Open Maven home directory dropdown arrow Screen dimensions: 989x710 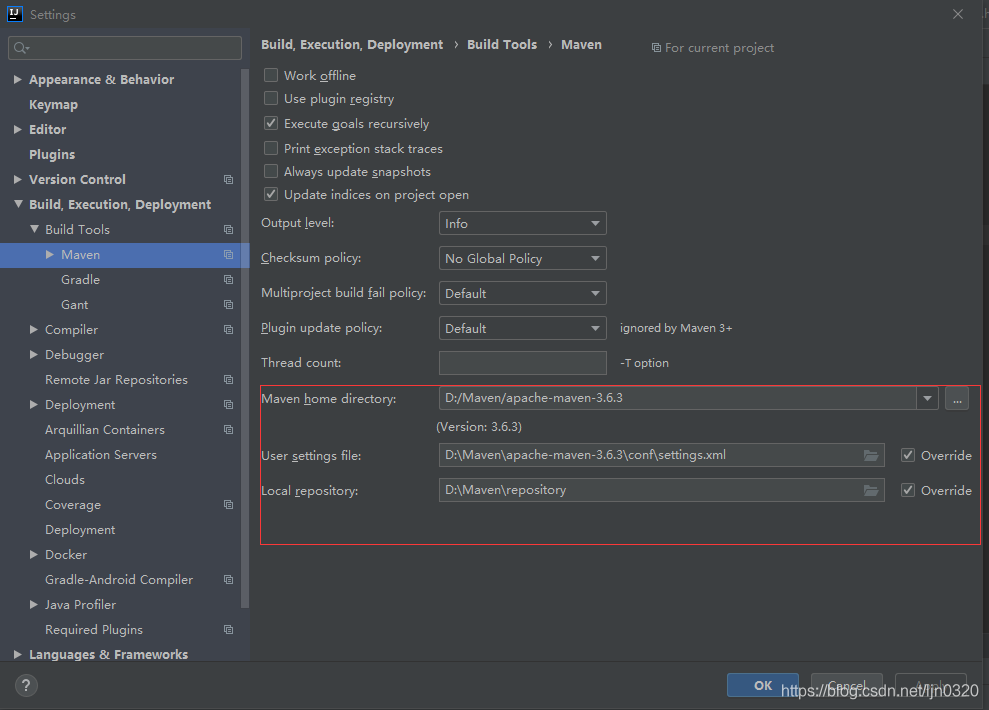tap(929, 399)
